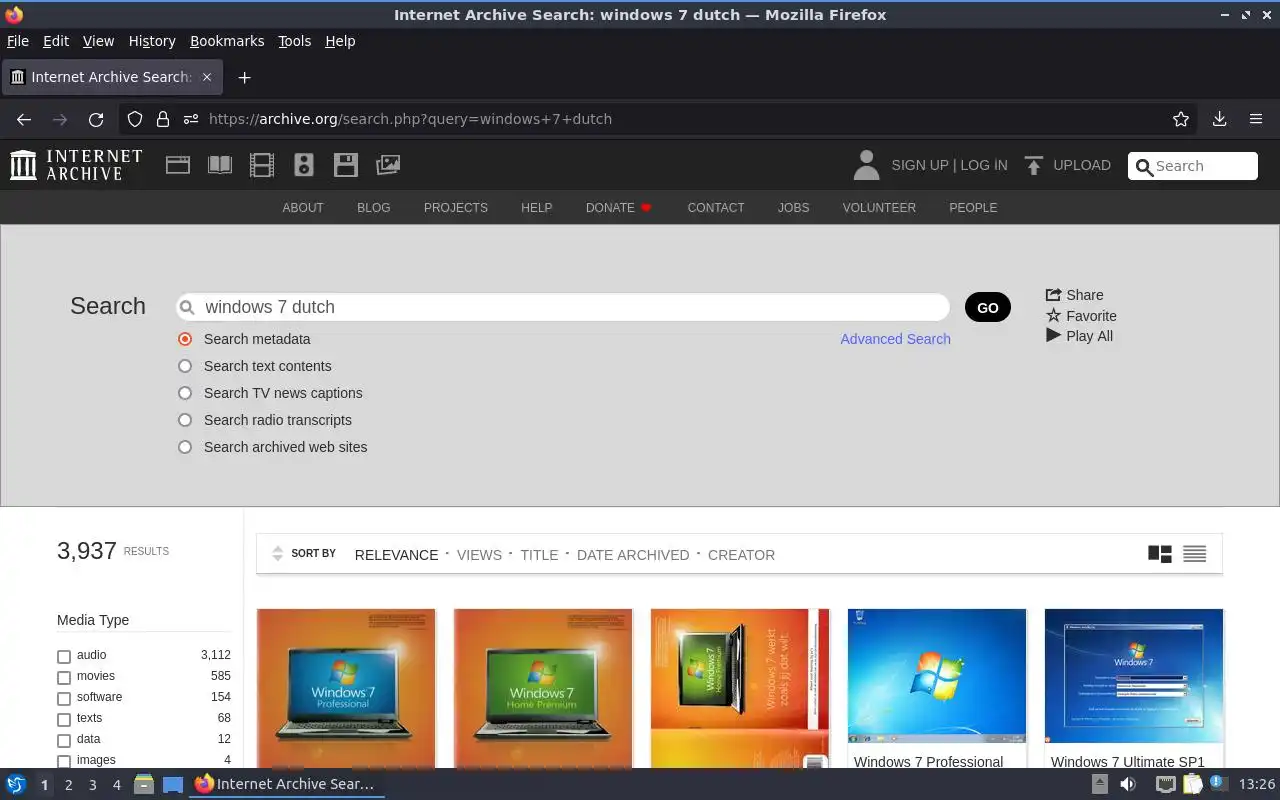
Task: Open the Texts book icon
Action: click(220, 165)
